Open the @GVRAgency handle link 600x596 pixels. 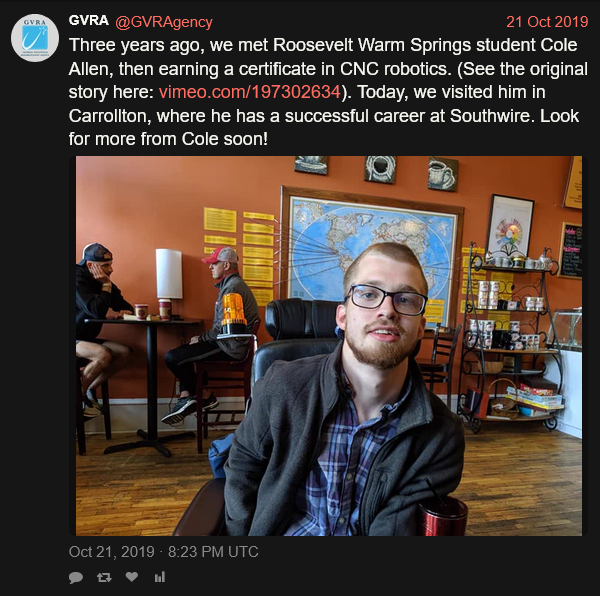pos(164,22)
